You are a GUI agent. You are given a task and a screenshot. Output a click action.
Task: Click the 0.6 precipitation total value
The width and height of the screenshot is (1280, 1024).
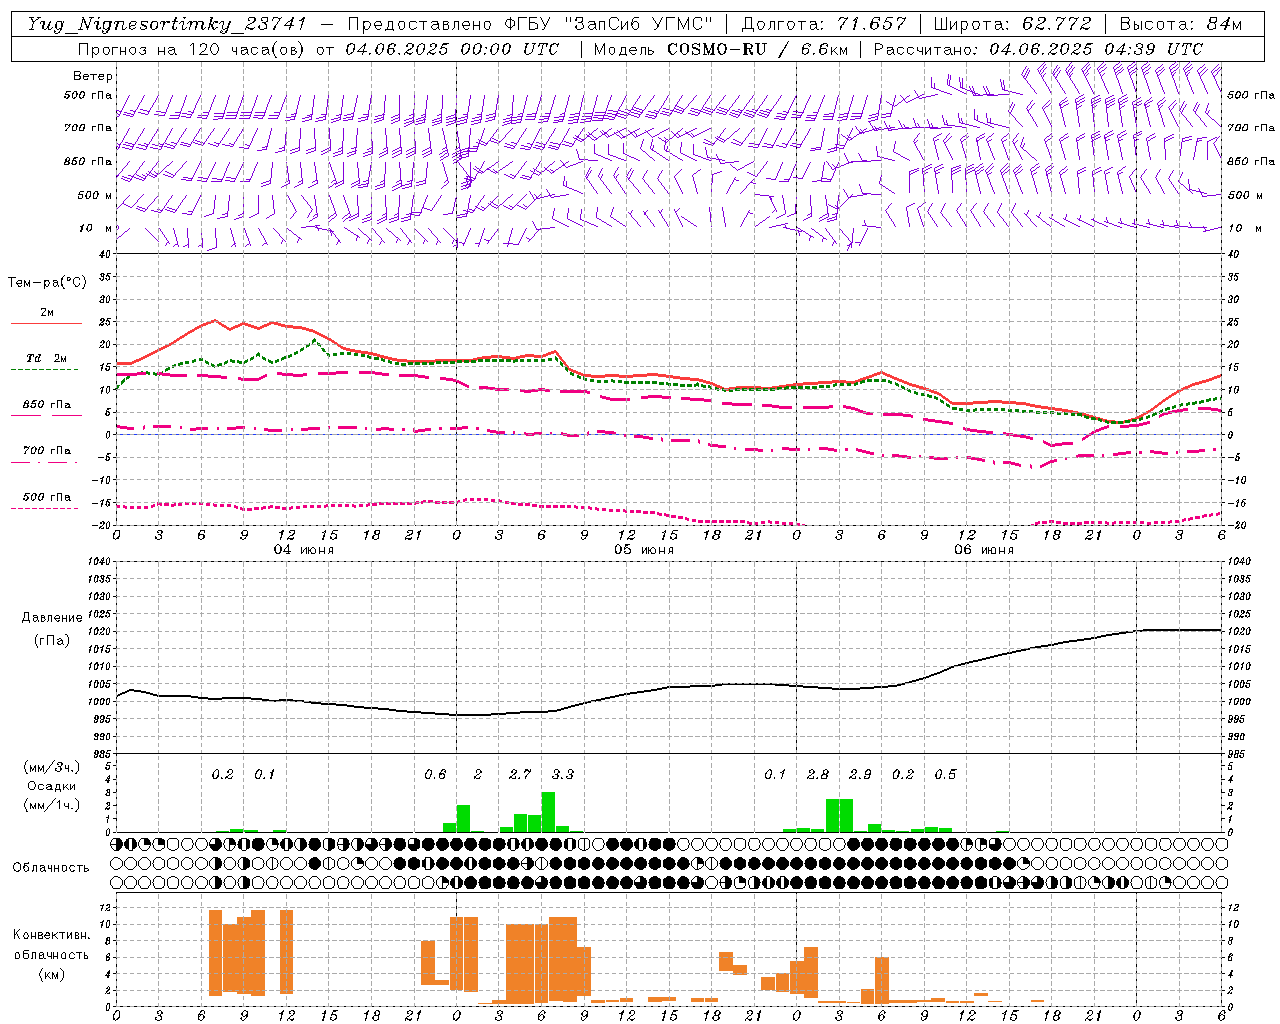click(435, 775)
